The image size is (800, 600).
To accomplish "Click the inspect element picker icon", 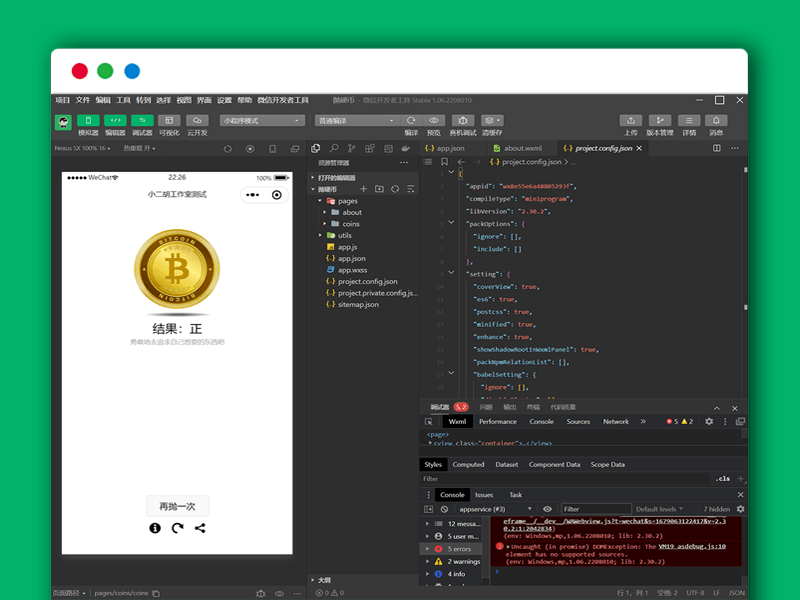I will (429, 421).
